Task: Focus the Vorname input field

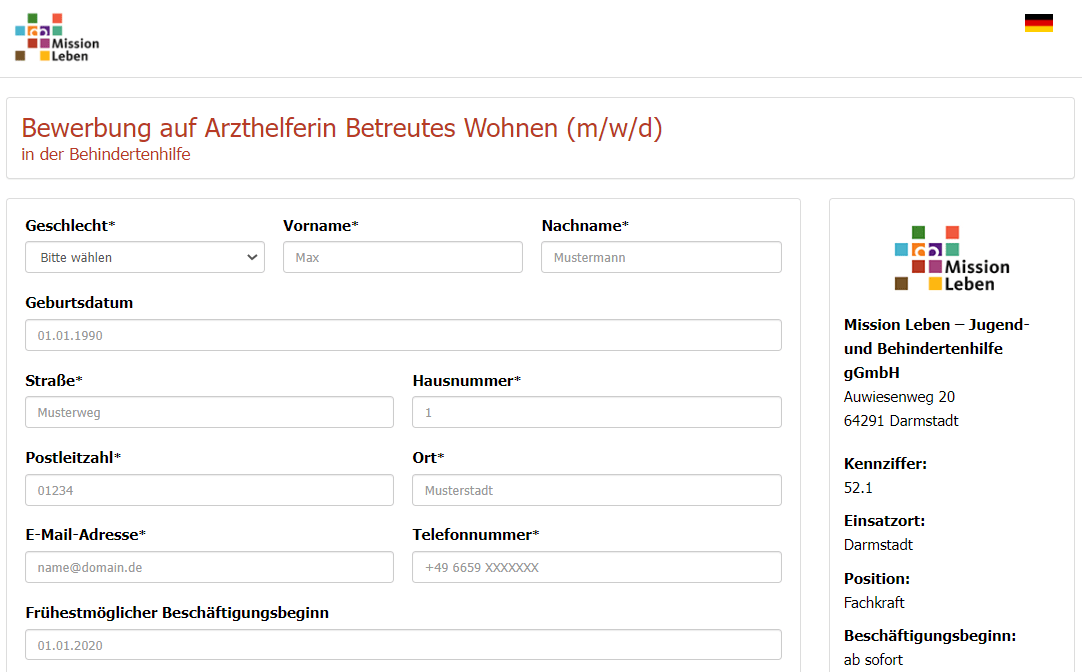Action: click(x=402, y=257)
